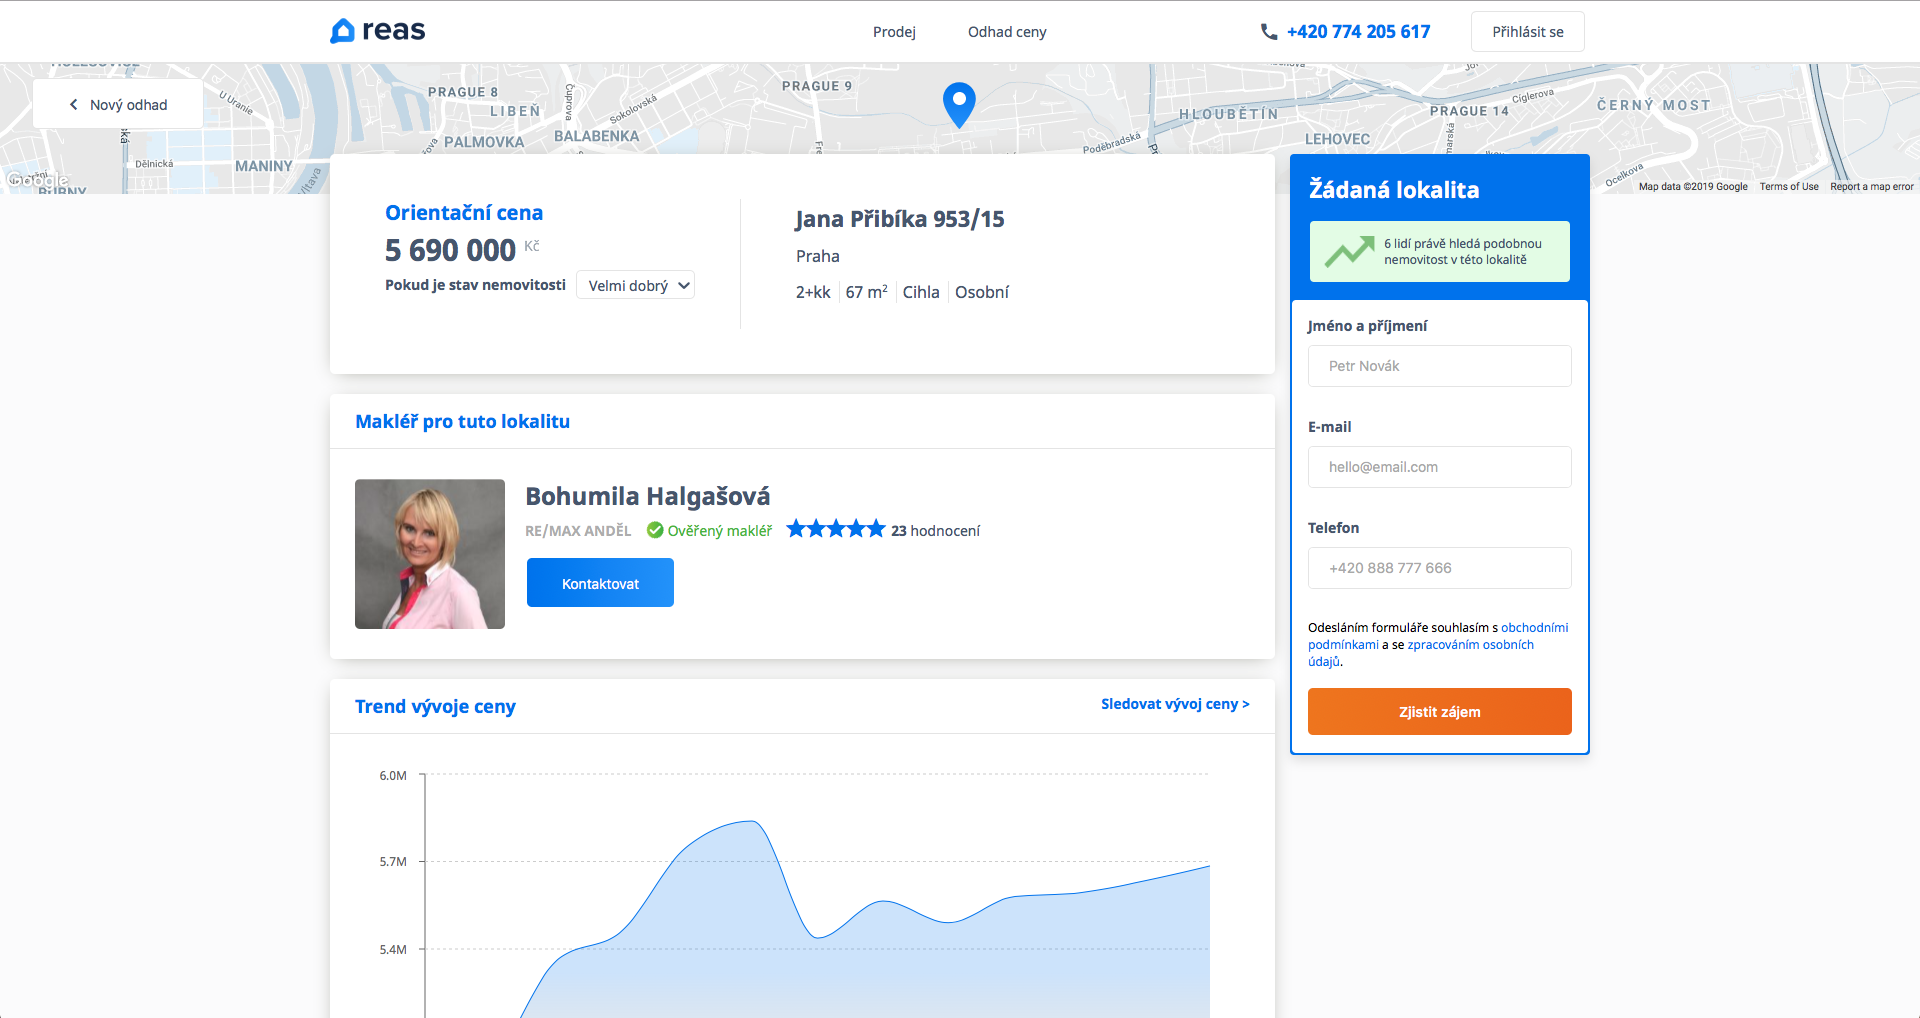Click the phone handset icon in header
This screenshot has height=1018, width=1920.
click(x=1269, y=32)
